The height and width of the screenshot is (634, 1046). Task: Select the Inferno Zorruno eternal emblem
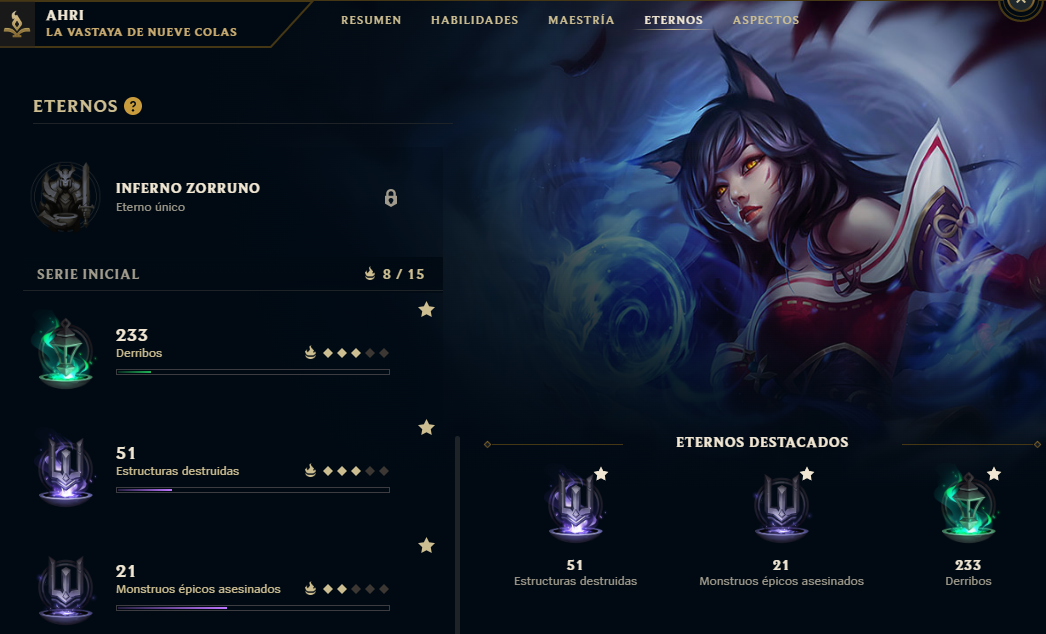(65, 197)
